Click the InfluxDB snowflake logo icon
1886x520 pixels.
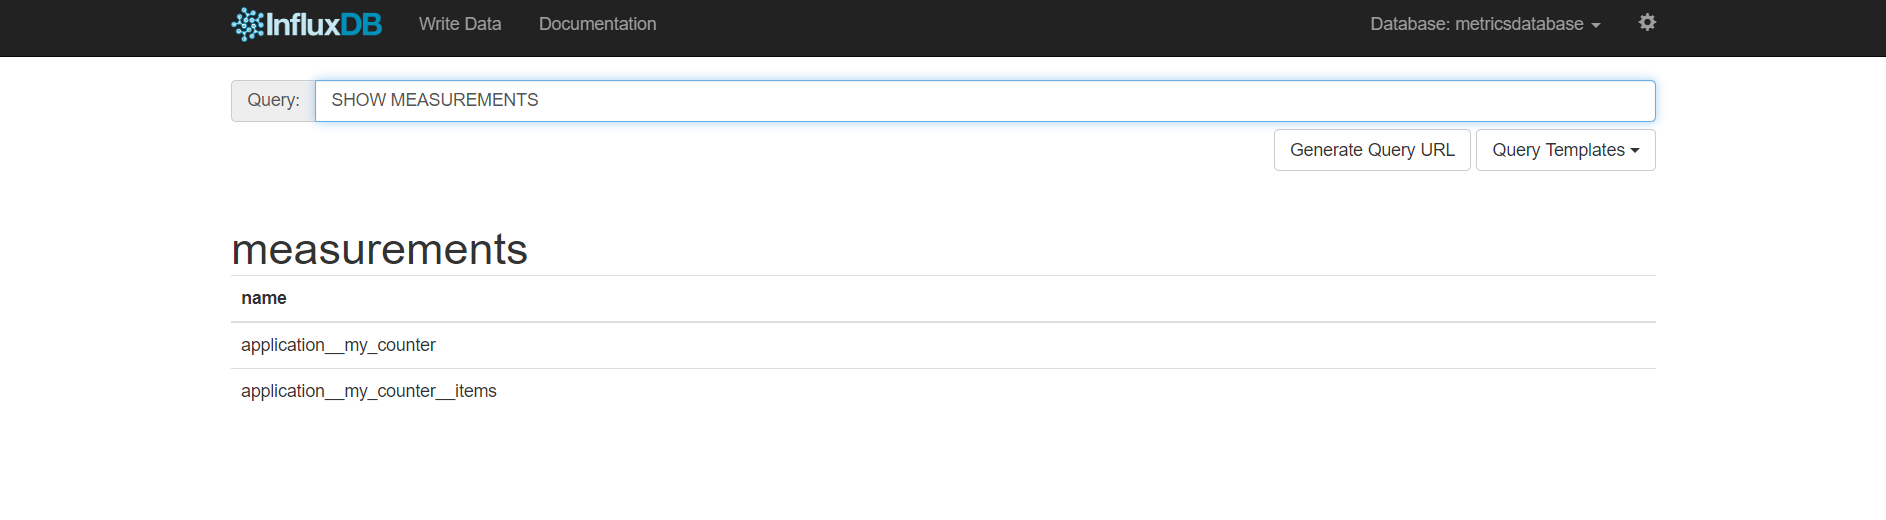click(x=248, y=24)
